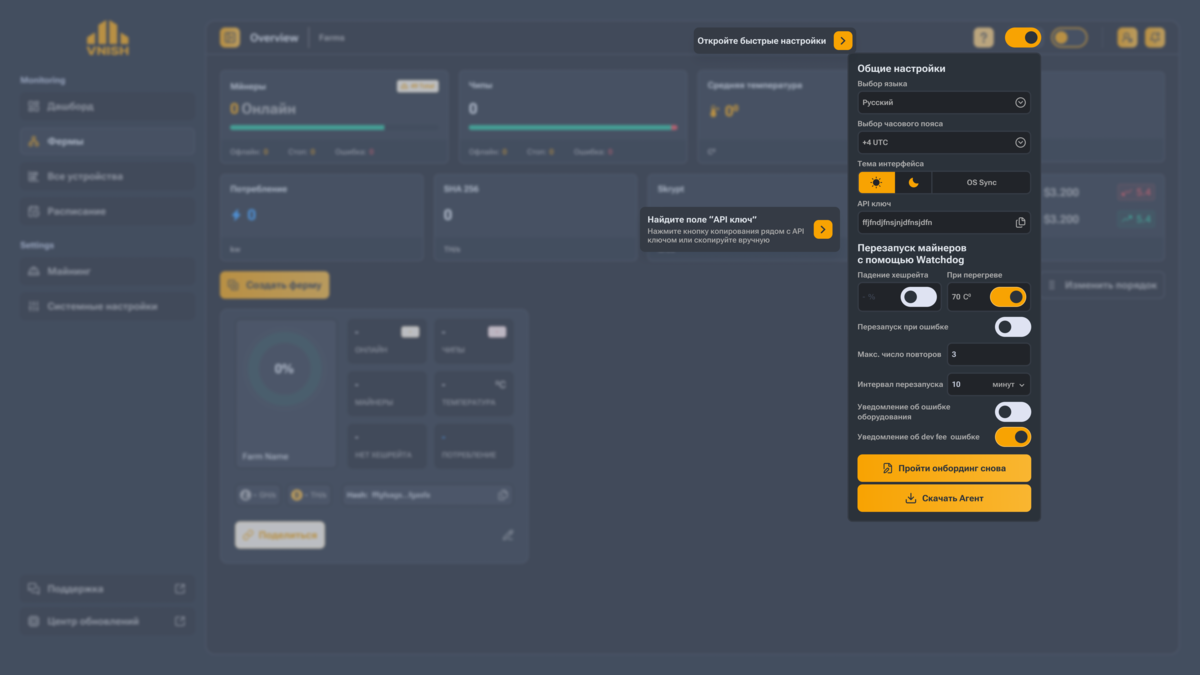Screen dimensions: 1200x675
Task: Click the arrow next to "Откройте быстрые настройки"
Action: [843, 41]
